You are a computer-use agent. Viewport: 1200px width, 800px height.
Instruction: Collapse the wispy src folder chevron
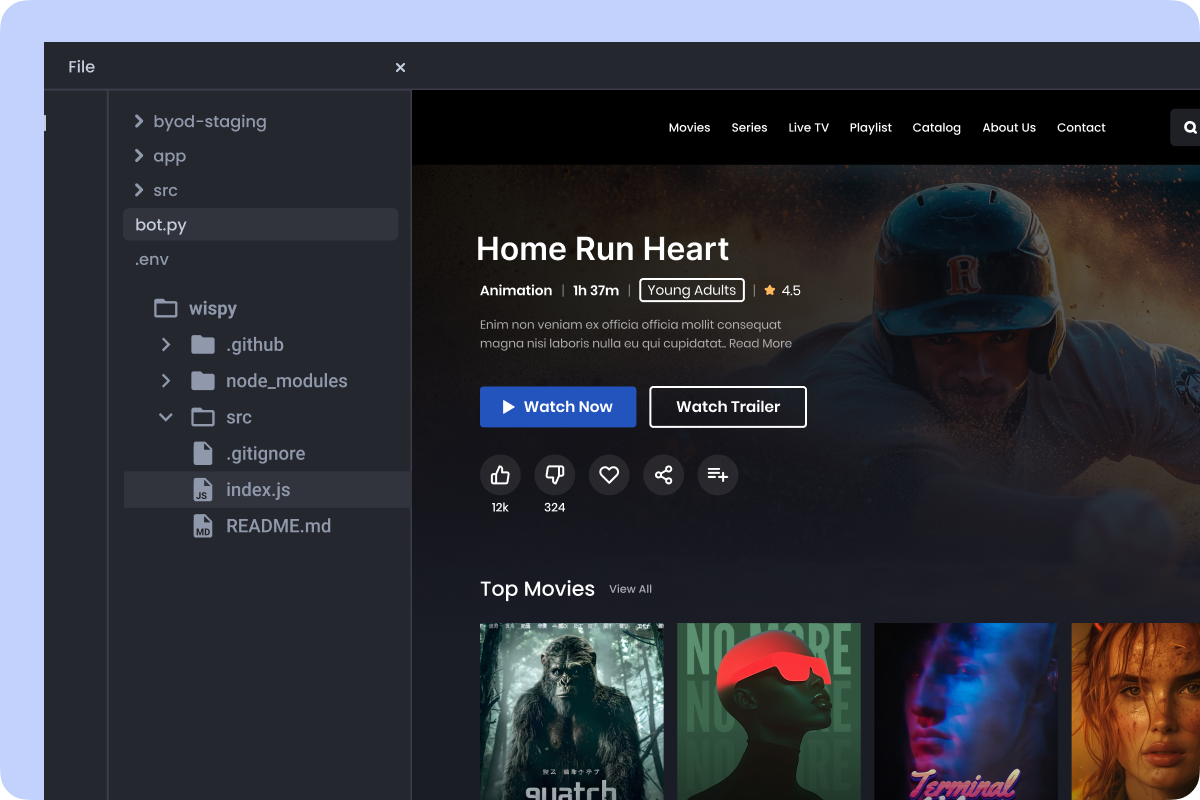coord(166,417)
